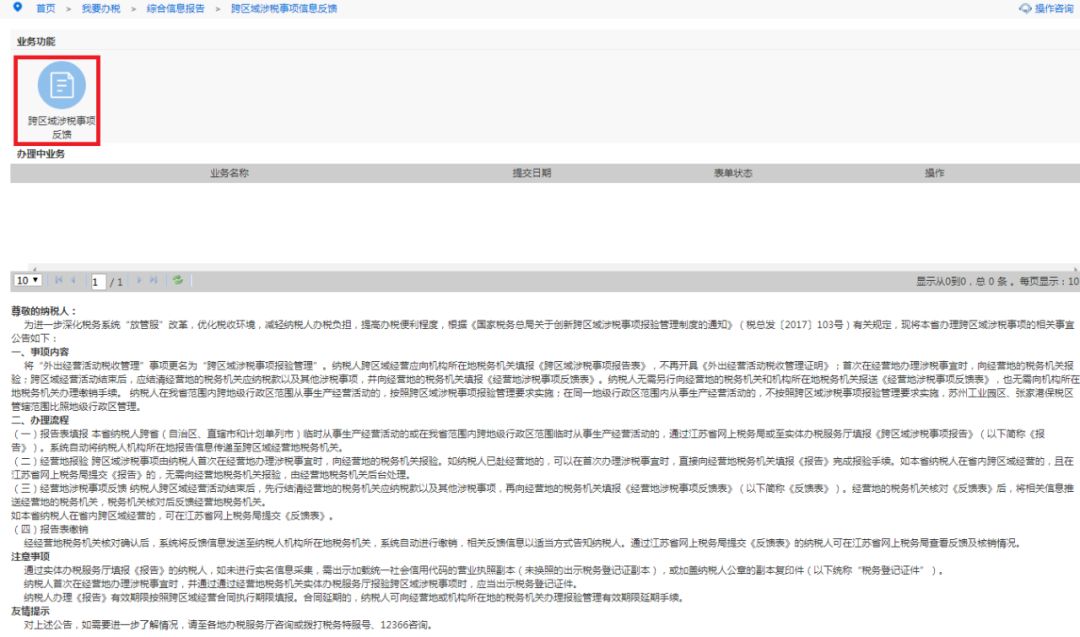Click the 操作咨询 headset icon
Screen dimensions: 1080x637
(1024, 8)
